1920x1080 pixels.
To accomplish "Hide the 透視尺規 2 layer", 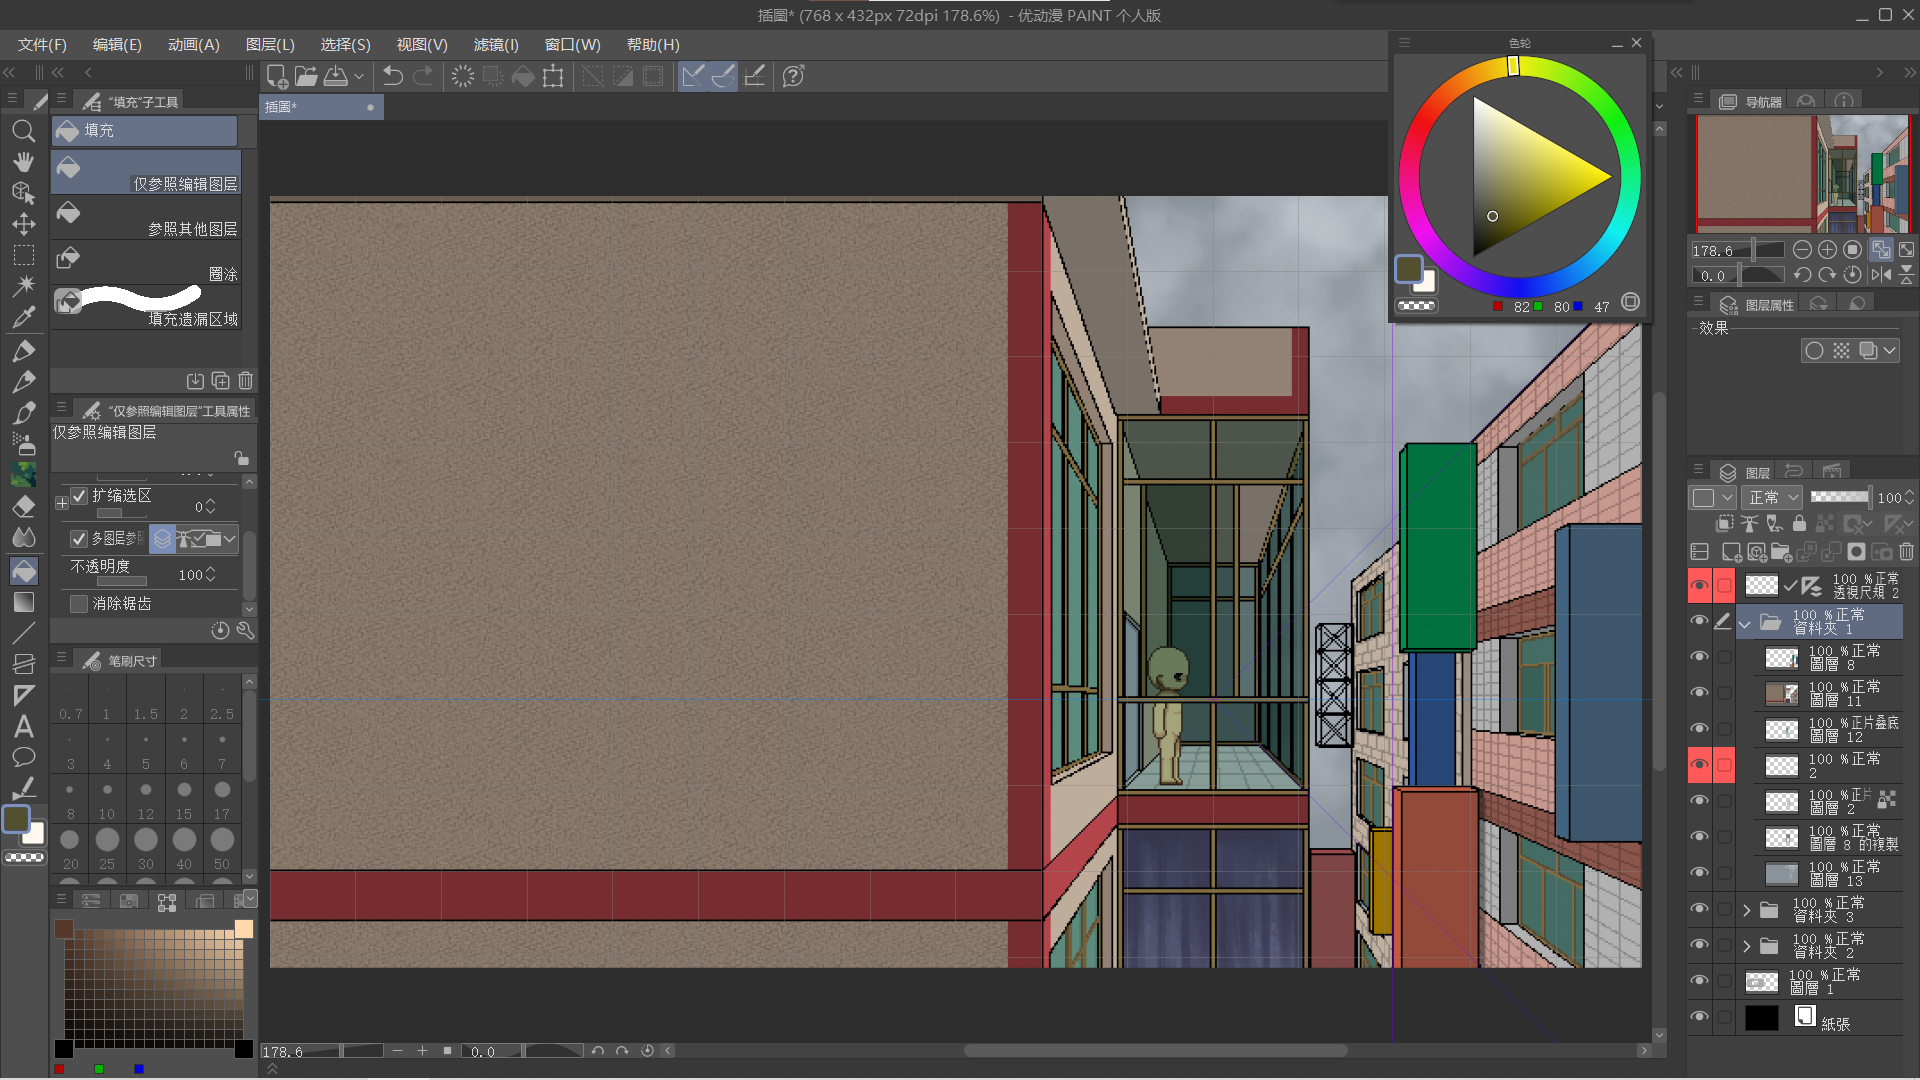I will (x=1699, y=586).
